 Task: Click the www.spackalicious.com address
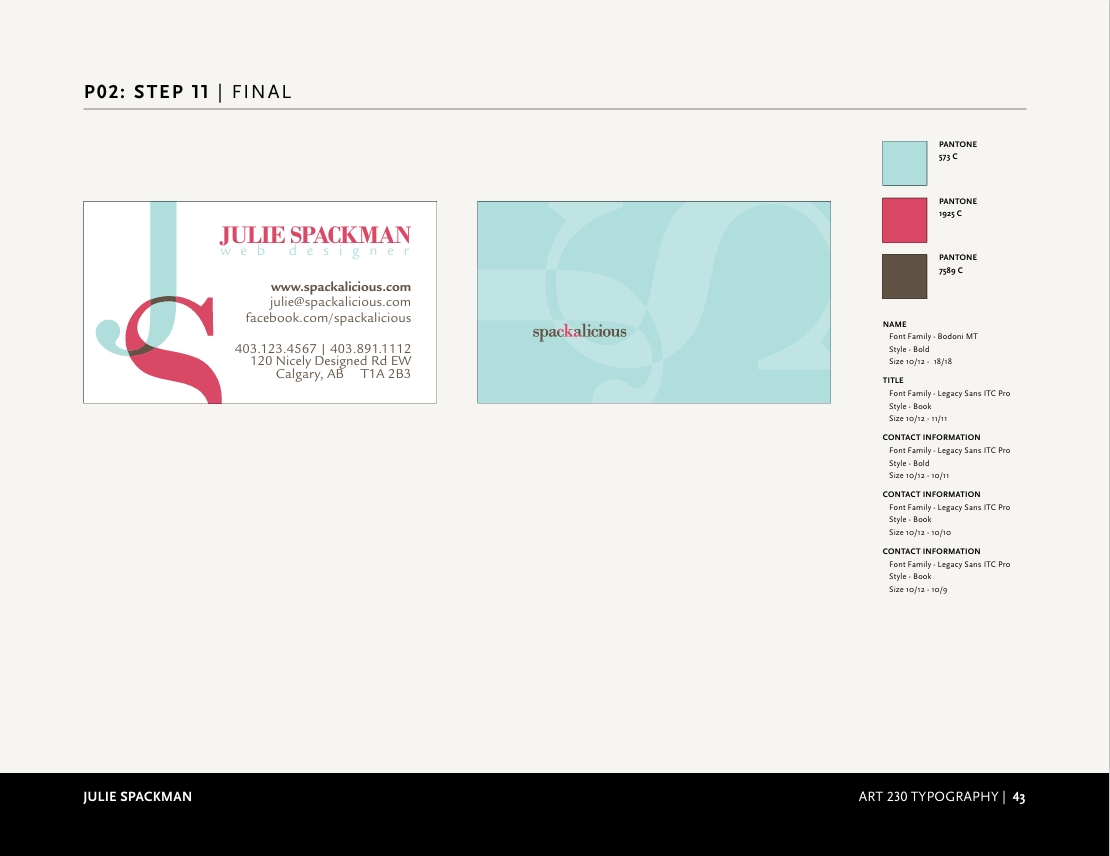(341, 287)
